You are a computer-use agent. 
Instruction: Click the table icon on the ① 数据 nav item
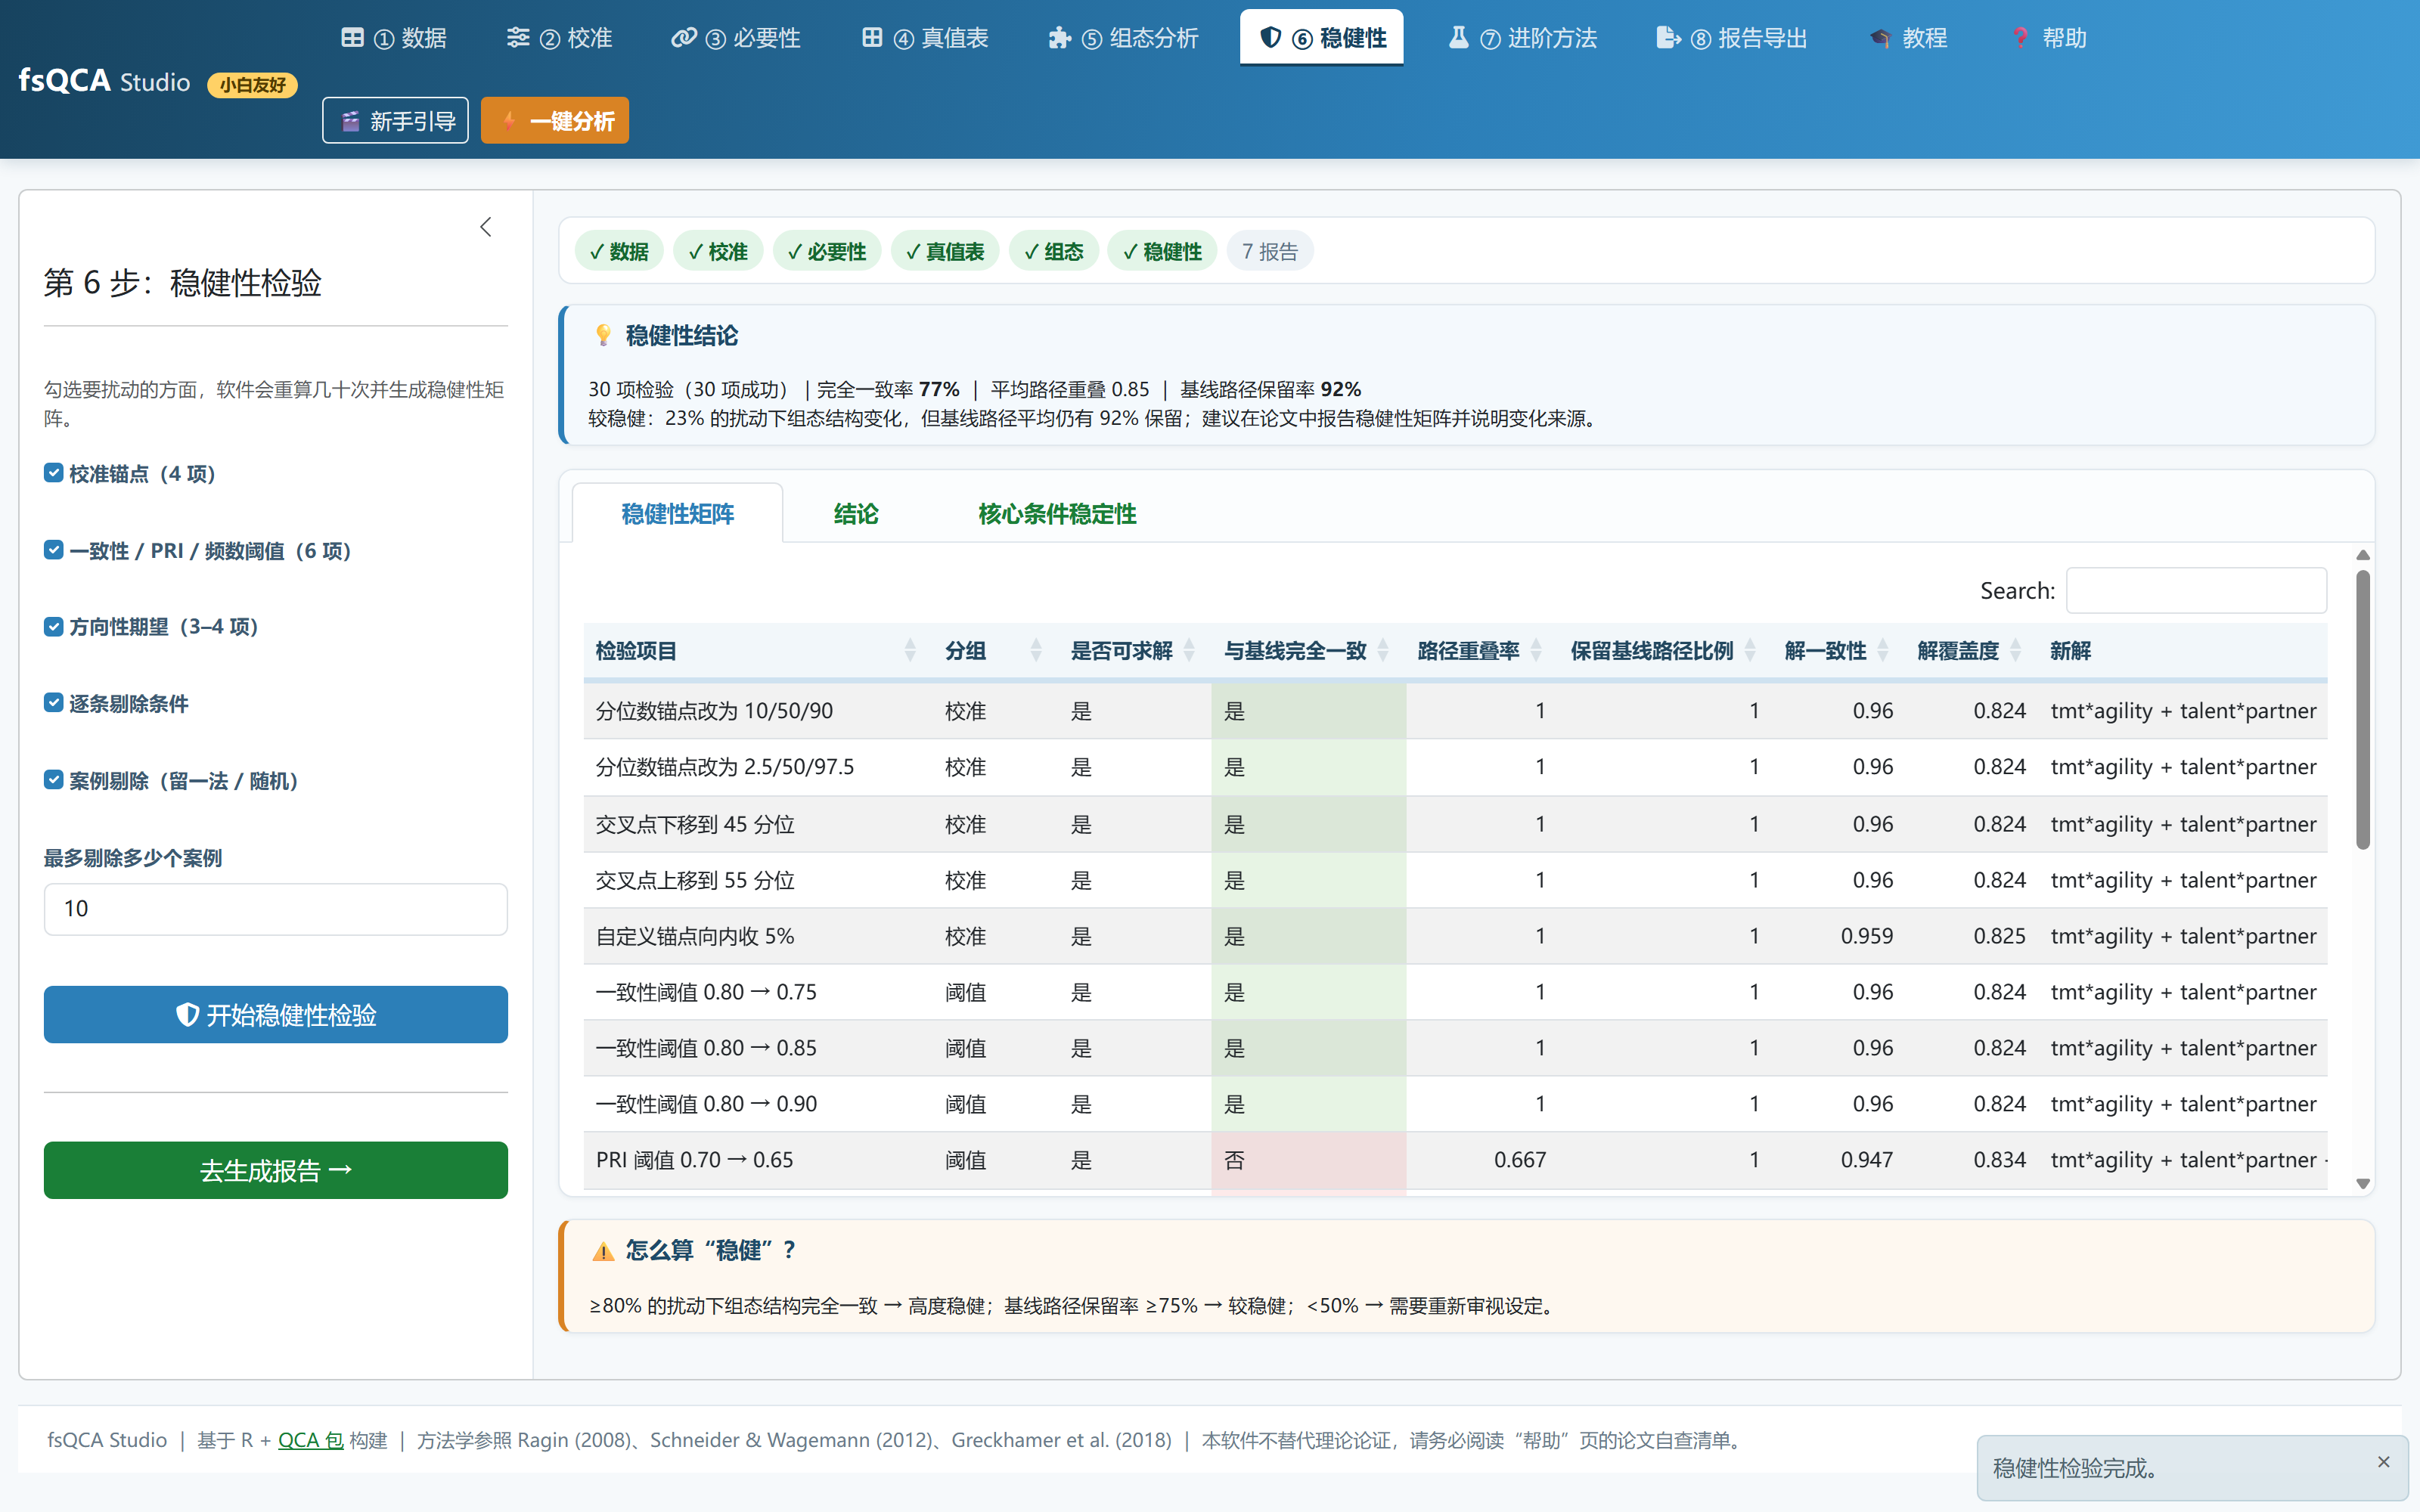[352, 38]
